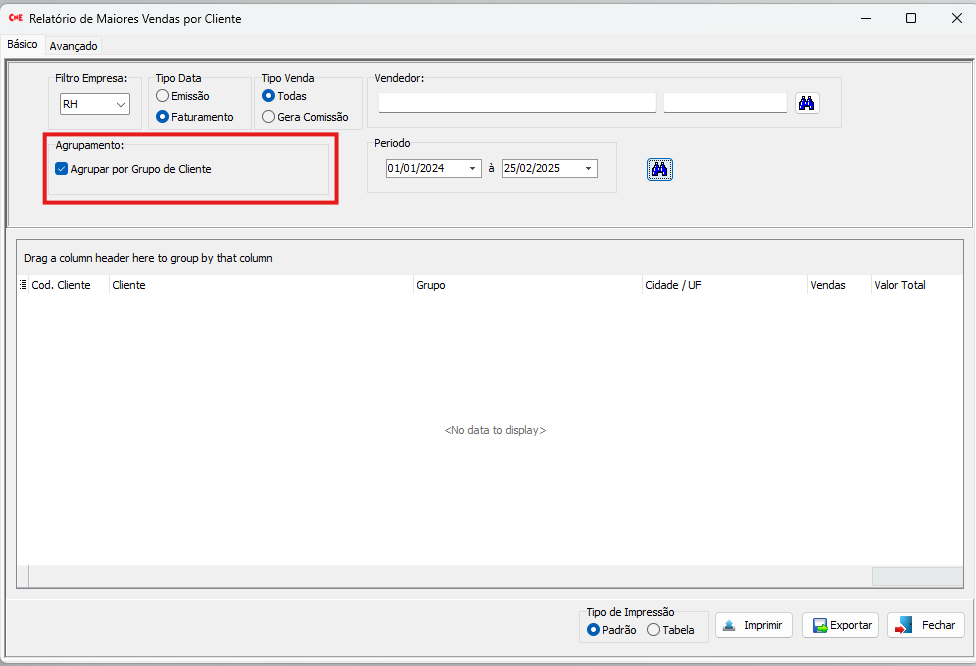Switch to the Avançado tab

click(x=73, y=46)
